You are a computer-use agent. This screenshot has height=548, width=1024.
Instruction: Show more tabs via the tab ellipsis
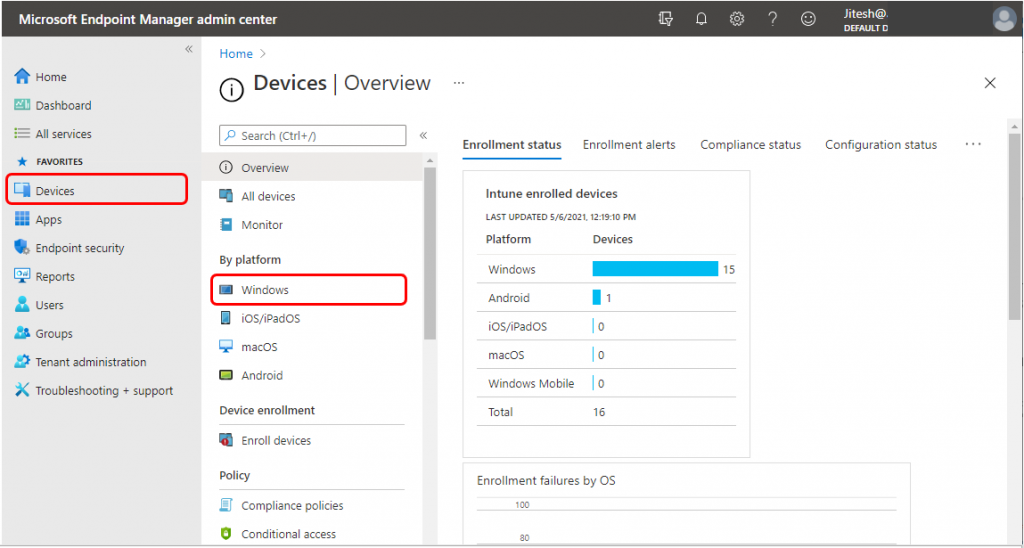pyautogui.click(x=973, y=144)
